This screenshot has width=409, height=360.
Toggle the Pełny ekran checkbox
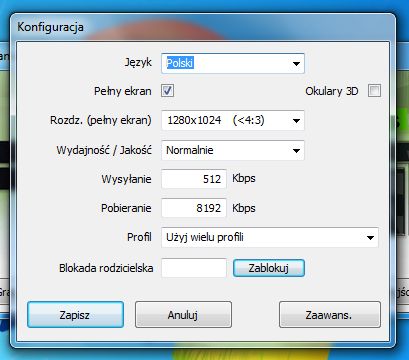click(167, 91)
